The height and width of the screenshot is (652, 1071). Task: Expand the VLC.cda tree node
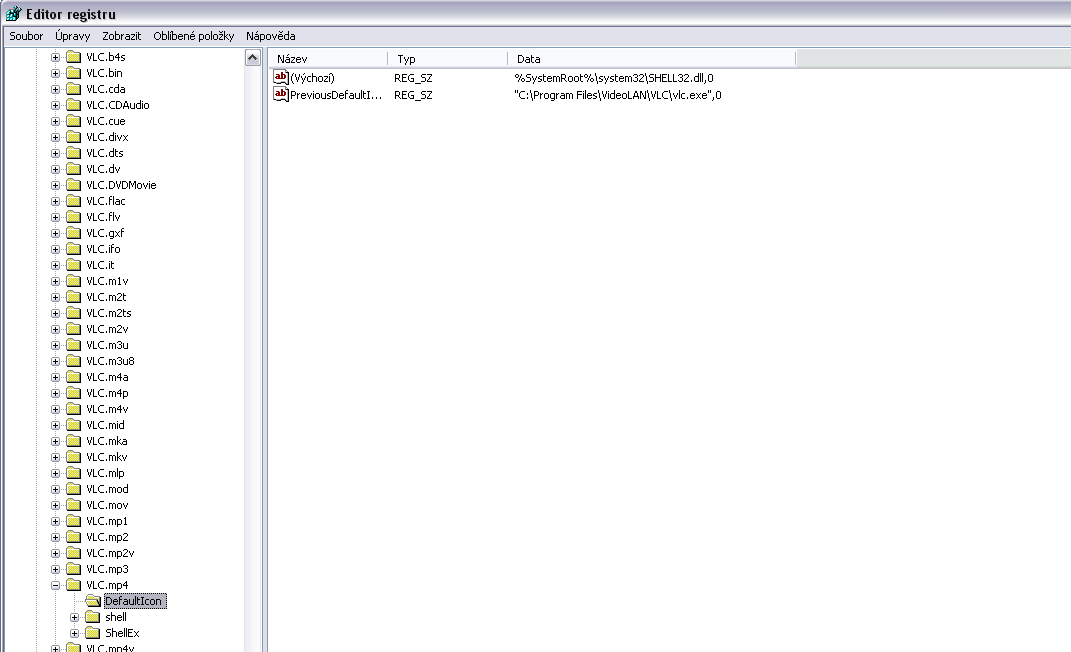coord(55,89)
